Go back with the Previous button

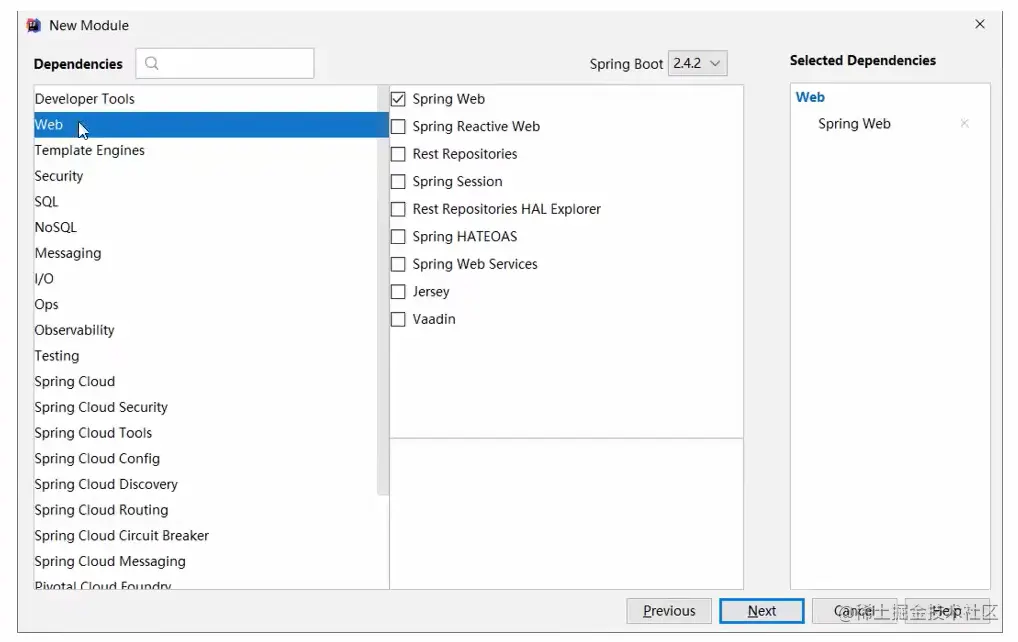(x=669, y=611)
